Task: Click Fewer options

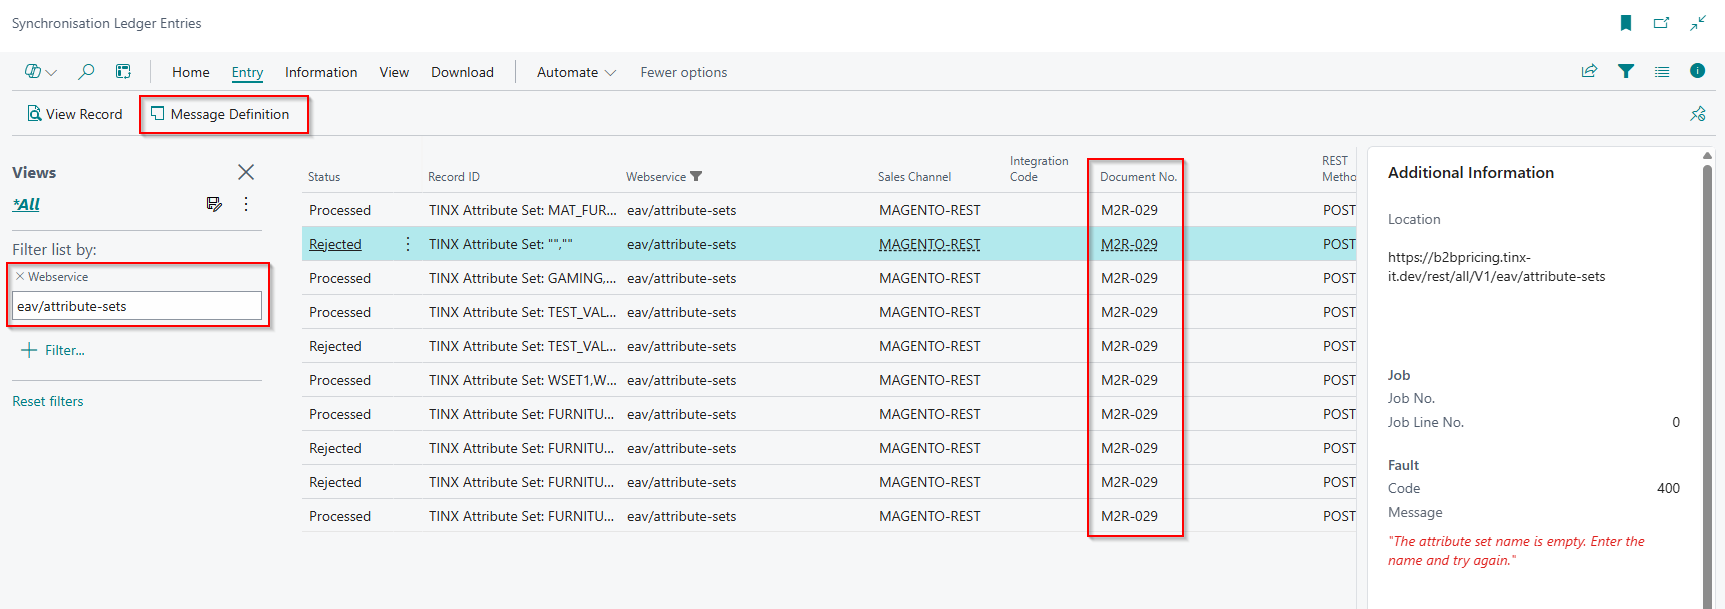Action: (684, 72)
